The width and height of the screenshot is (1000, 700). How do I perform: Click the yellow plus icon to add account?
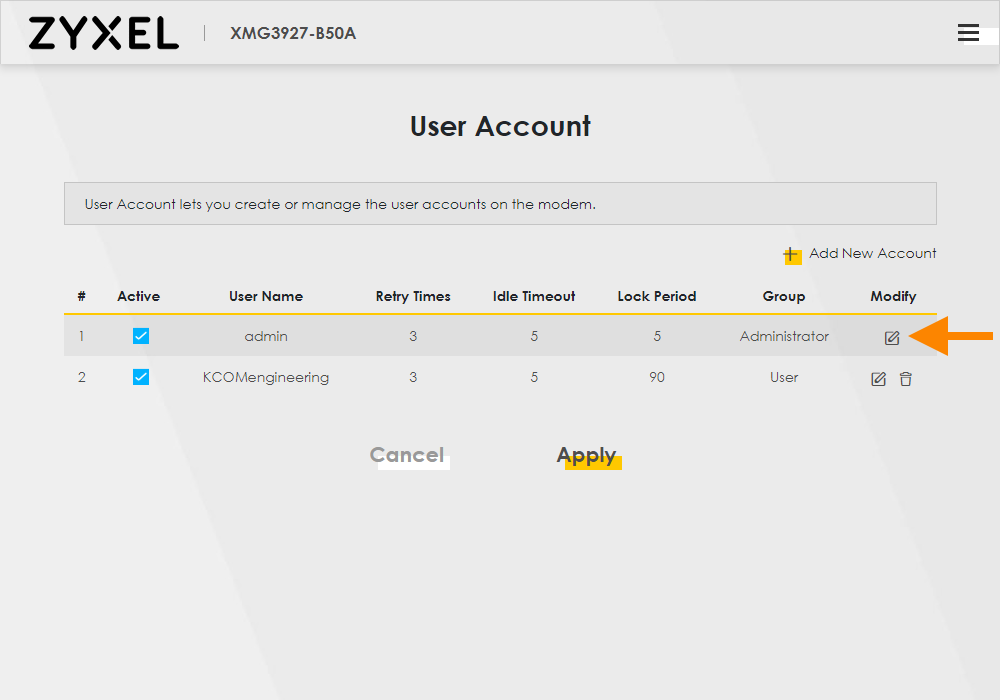click(x=792, y=255)
